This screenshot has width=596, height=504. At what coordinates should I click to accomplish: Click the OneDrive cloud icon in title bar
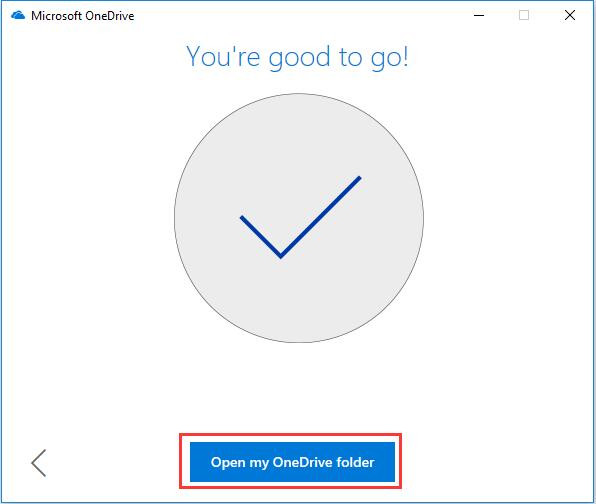(18, 16)
